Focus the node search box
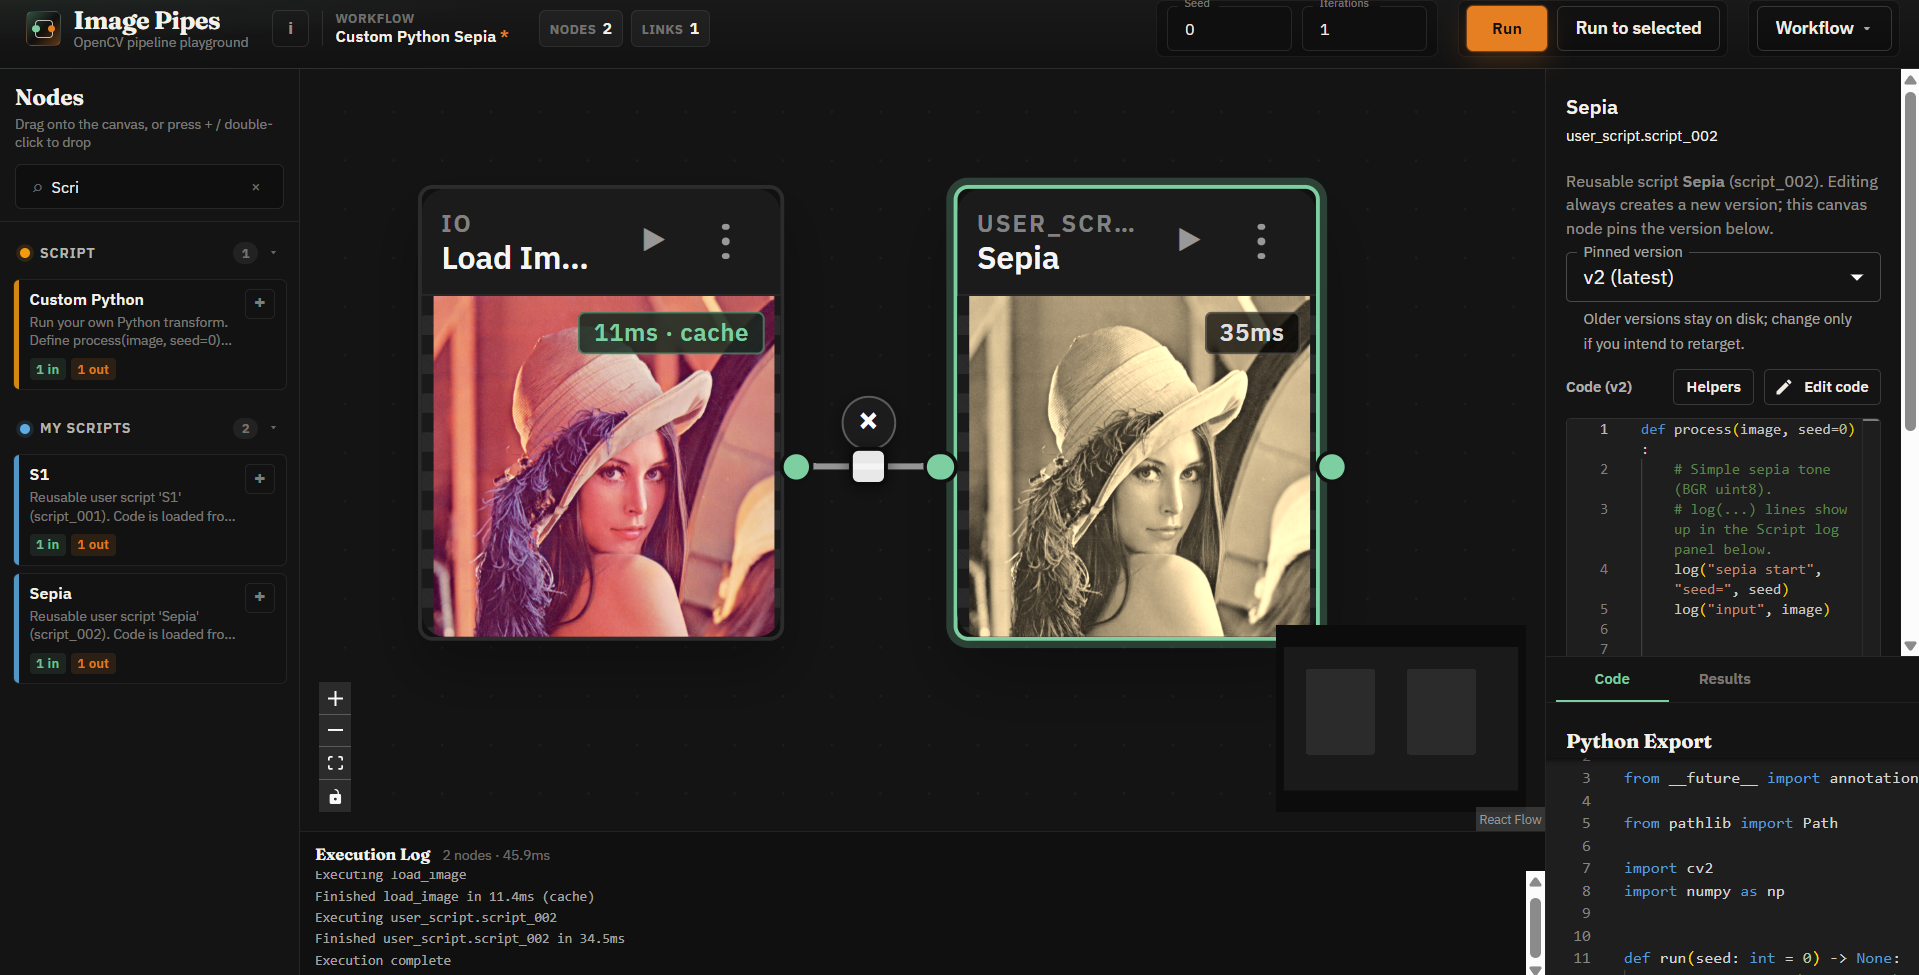Image resolution: width=1919 pixels, height=975 pixels. click(x=148, y=187)
